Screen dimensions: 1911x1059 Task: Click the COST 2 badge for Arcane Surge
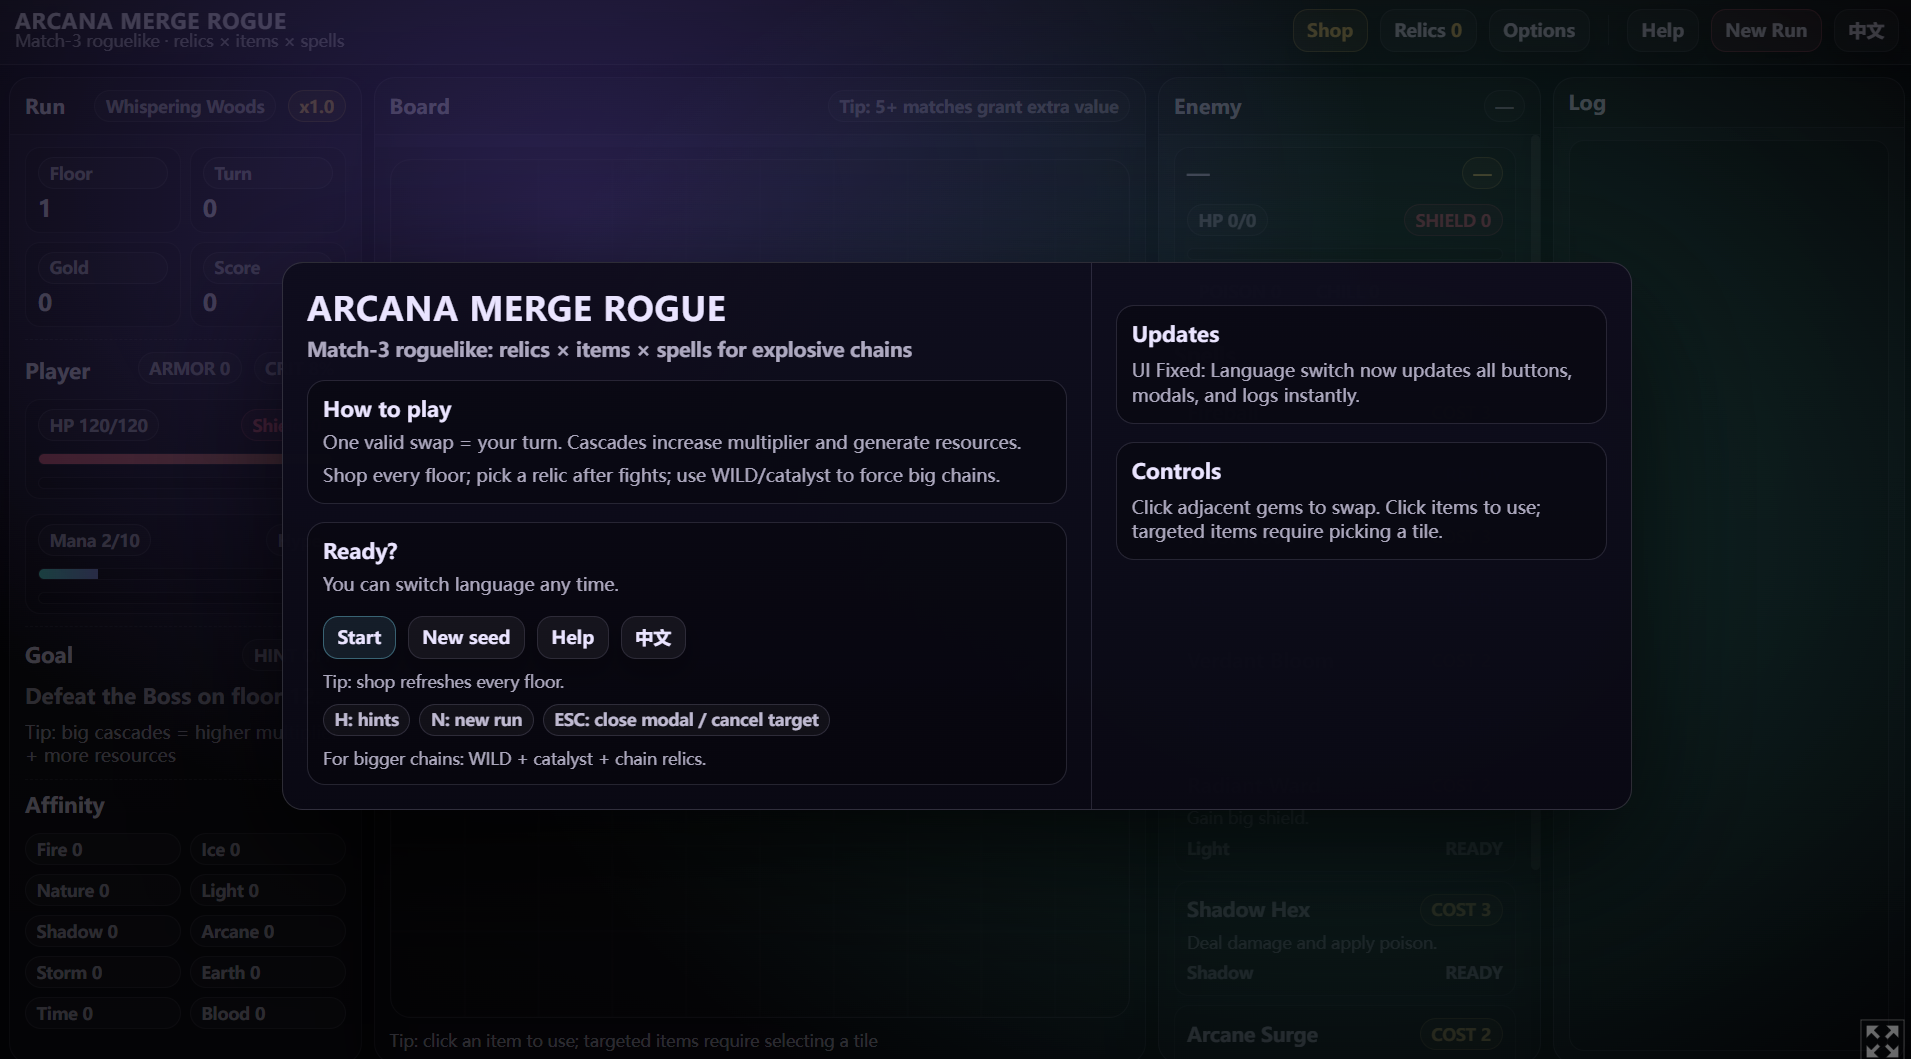click(1460, 1035)
